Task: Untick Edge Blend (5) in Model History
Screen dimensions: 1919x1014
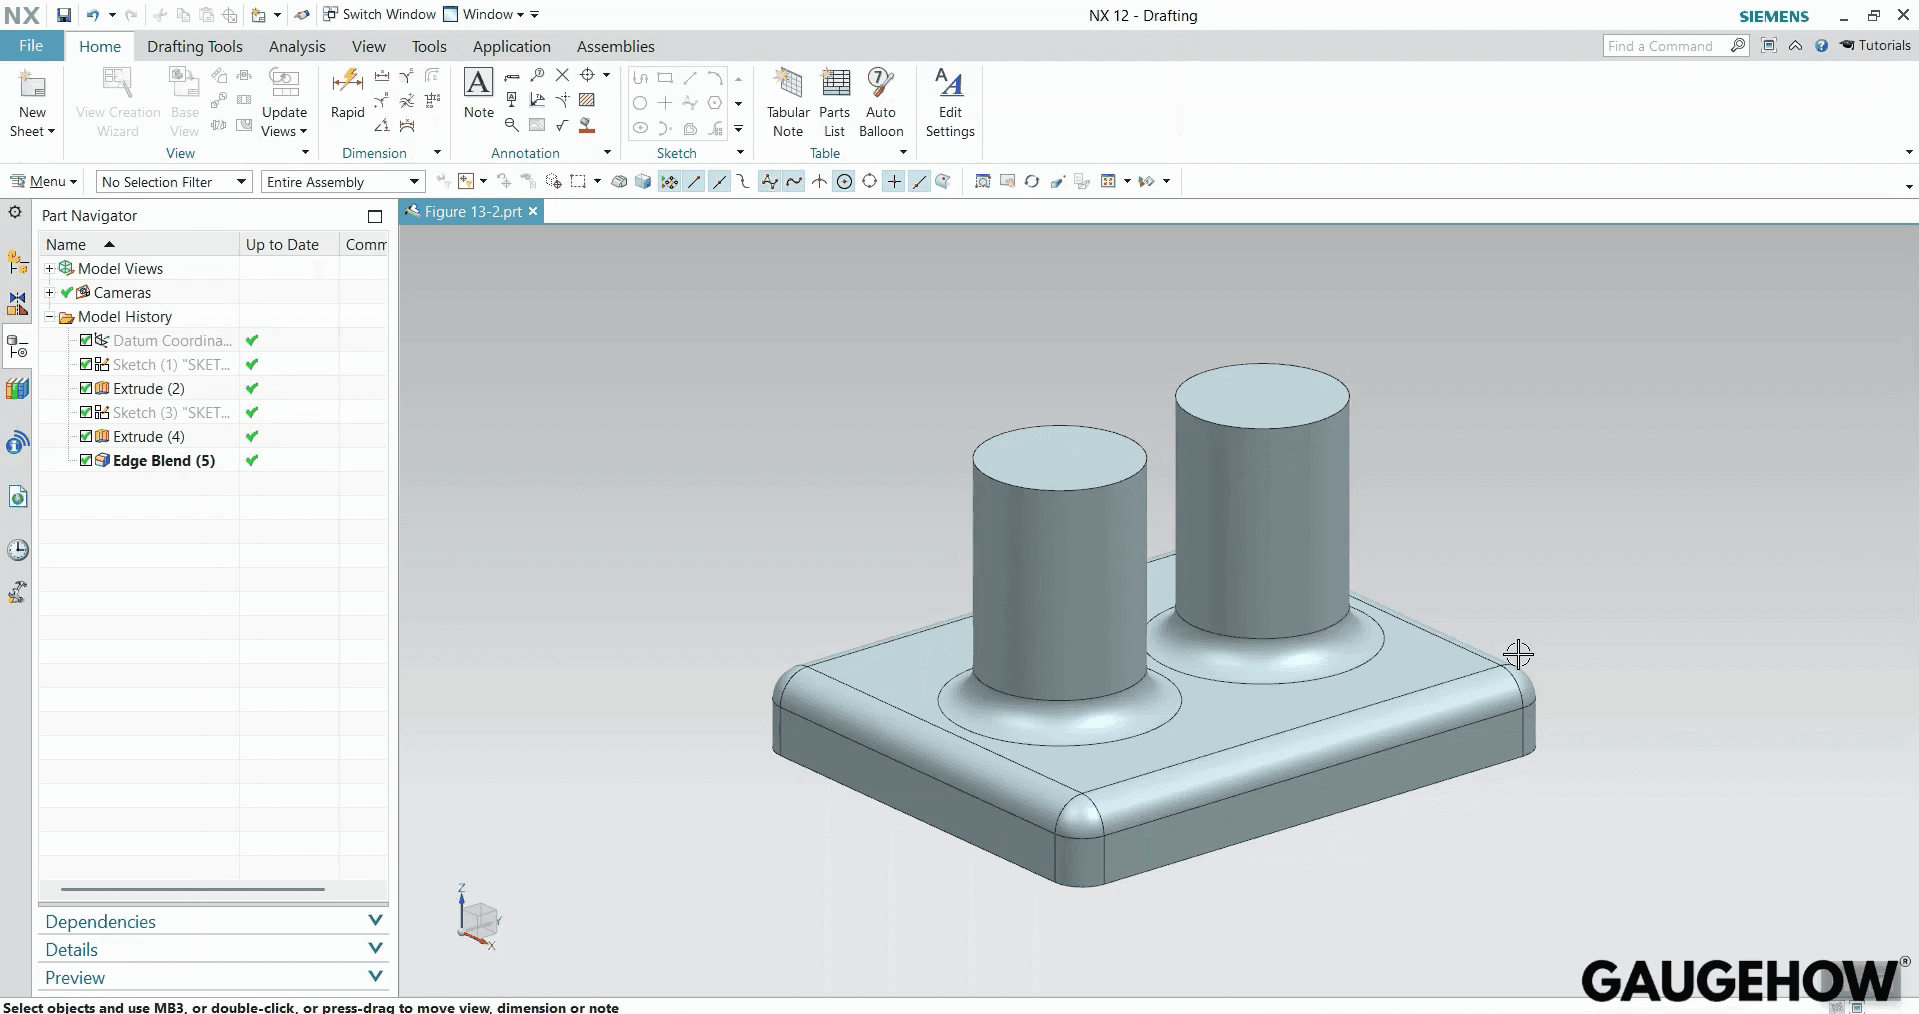Action: (86, 461)
